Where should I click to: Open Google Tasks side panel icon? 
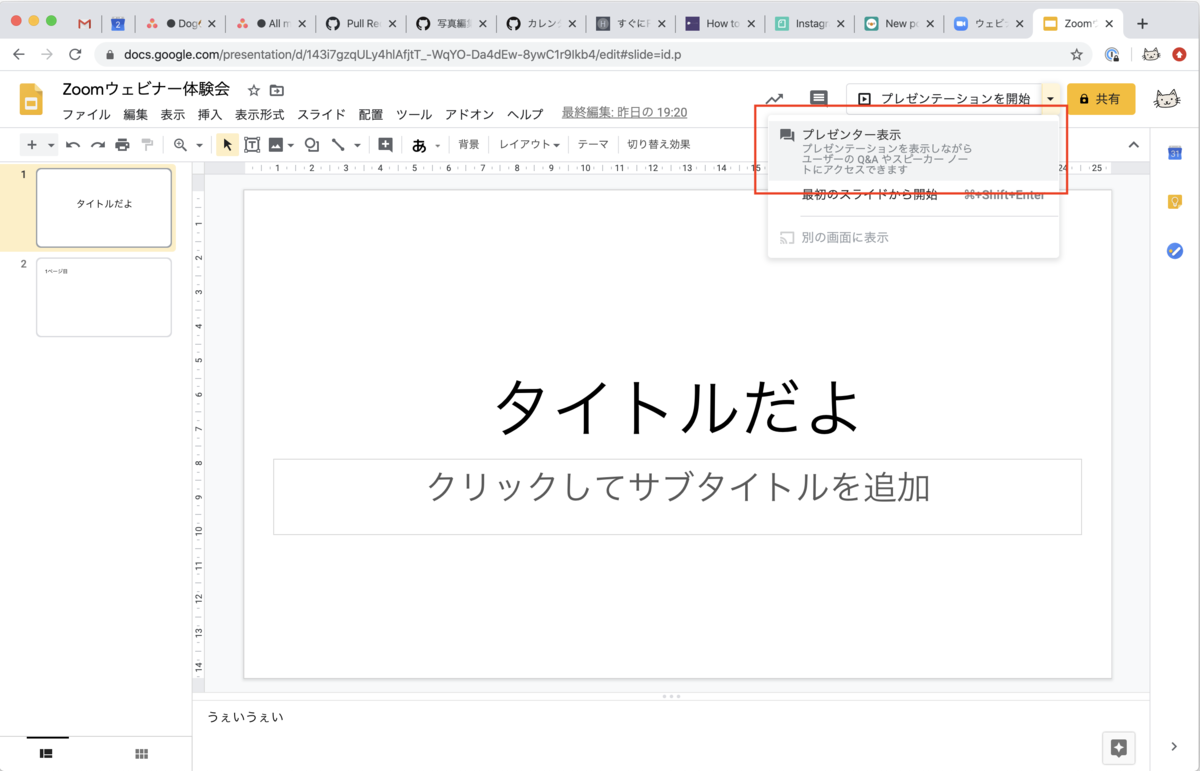(1175, 251)
